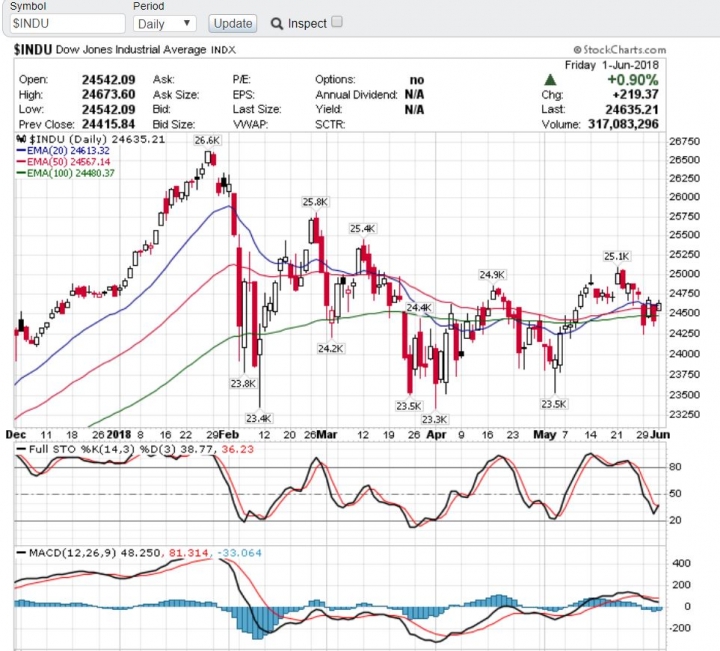
Task: Click the EMA(100) 24480.37 legend entry
Action: pyautogui.click(x=66, y=173)
